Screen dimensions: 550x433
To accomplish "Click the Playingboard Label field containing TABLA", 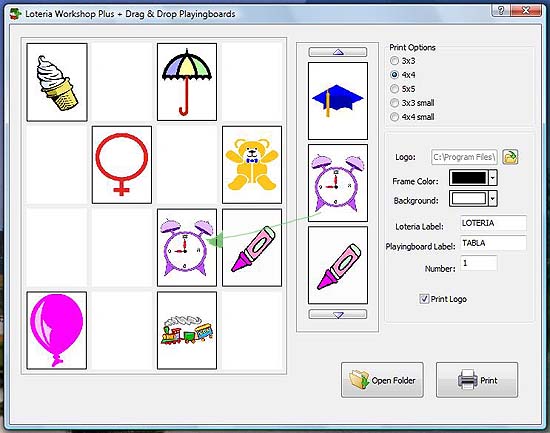I will tap(493, 243).
